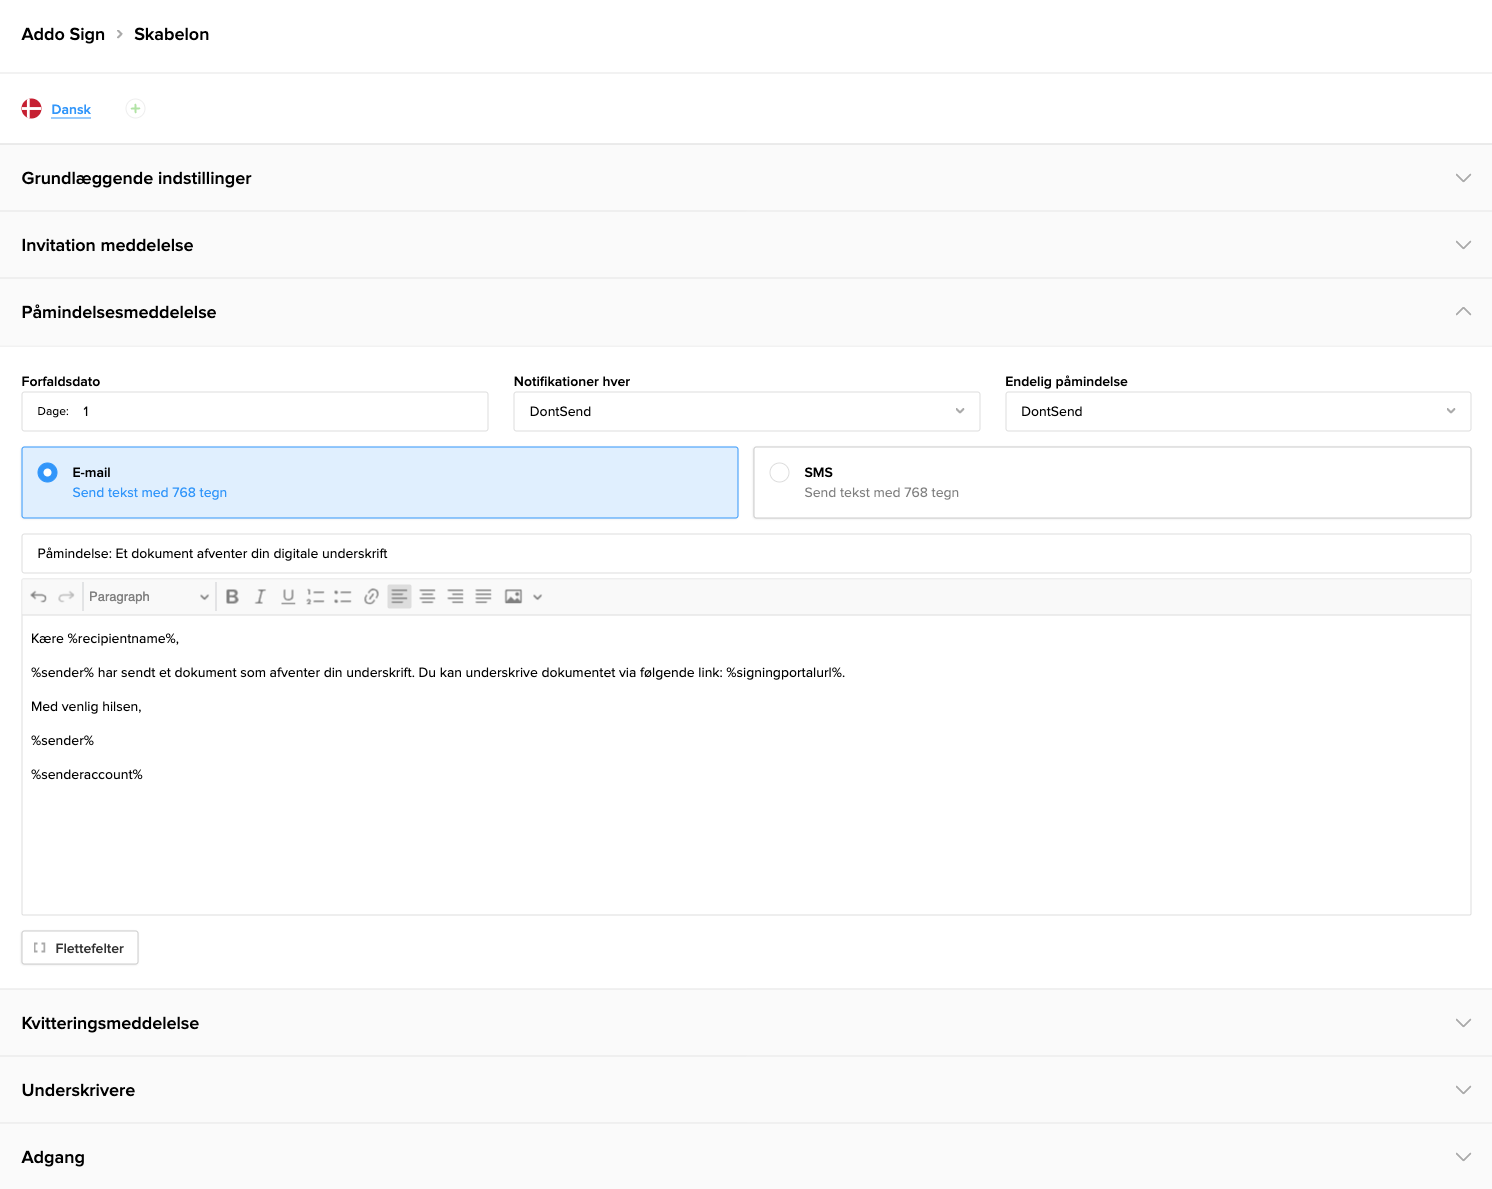1492x1189 pixels.
Task: Open the Endelig påmindelse dropdown
Action: pyautogui.click(x=1237, y=411)
